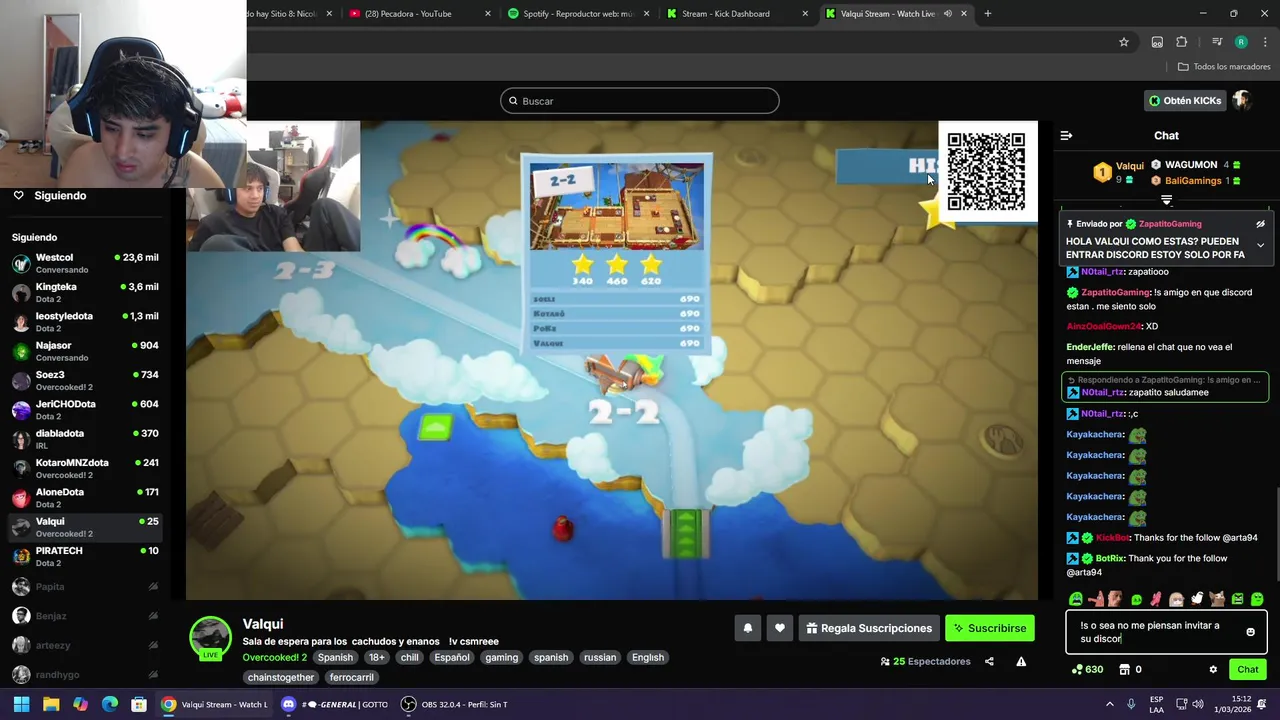
Task: Open Soez3 channel in sidebar
Action: [85, 380]
